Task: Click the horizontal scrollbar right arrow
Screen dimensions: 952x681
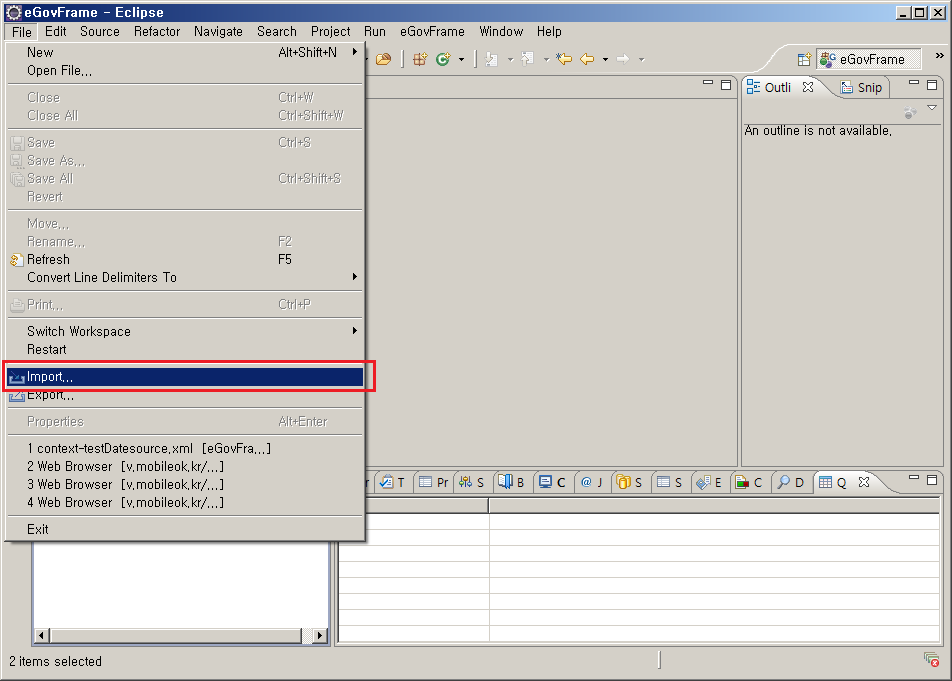Action: coord(320,635)
